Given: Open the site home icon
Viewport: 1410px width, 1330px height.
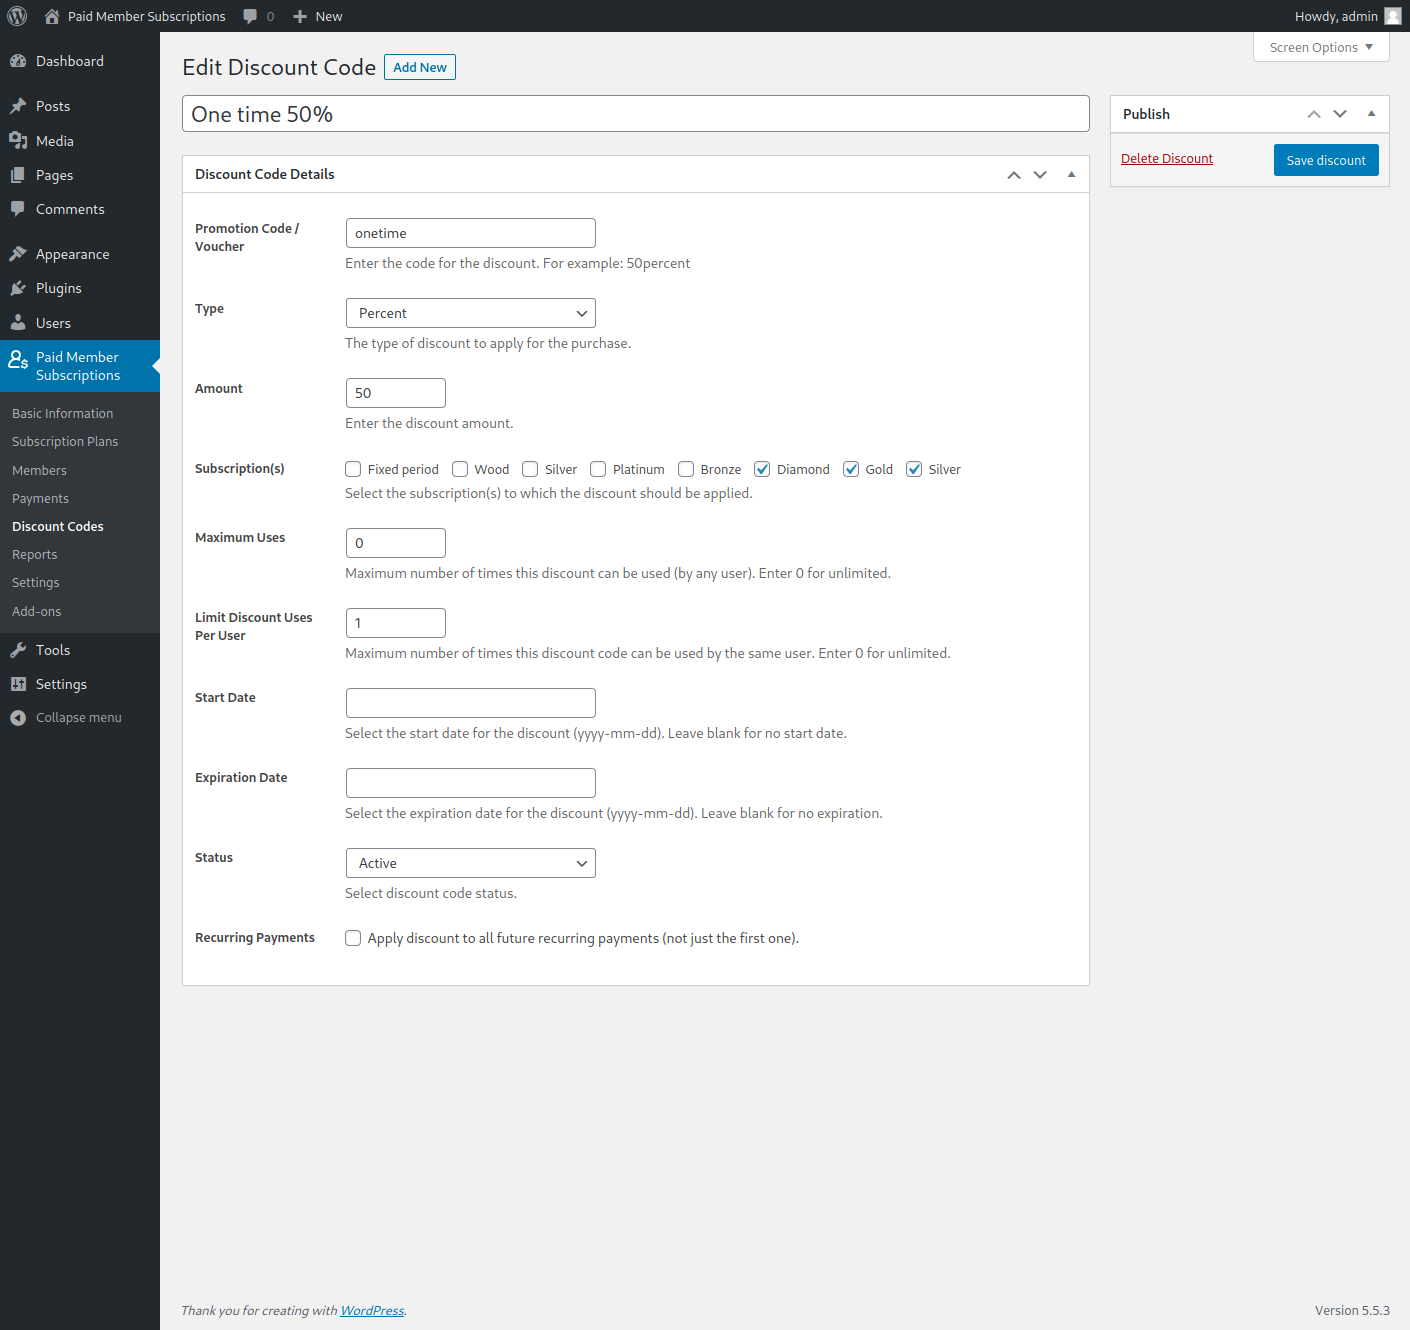Looking at the screenshot, I should point(52,16).
